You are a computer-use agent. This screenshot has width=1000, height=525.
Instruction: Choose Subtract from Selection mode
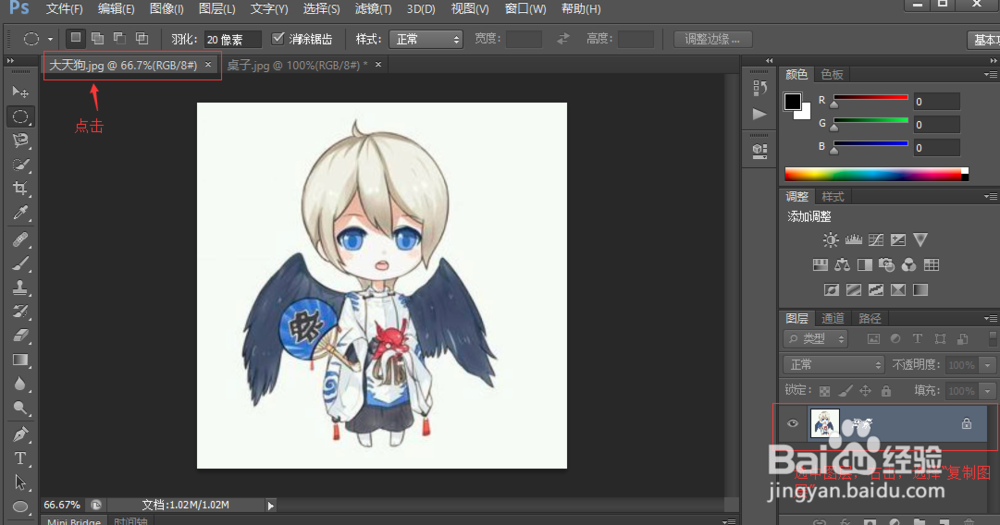(119, 38)
